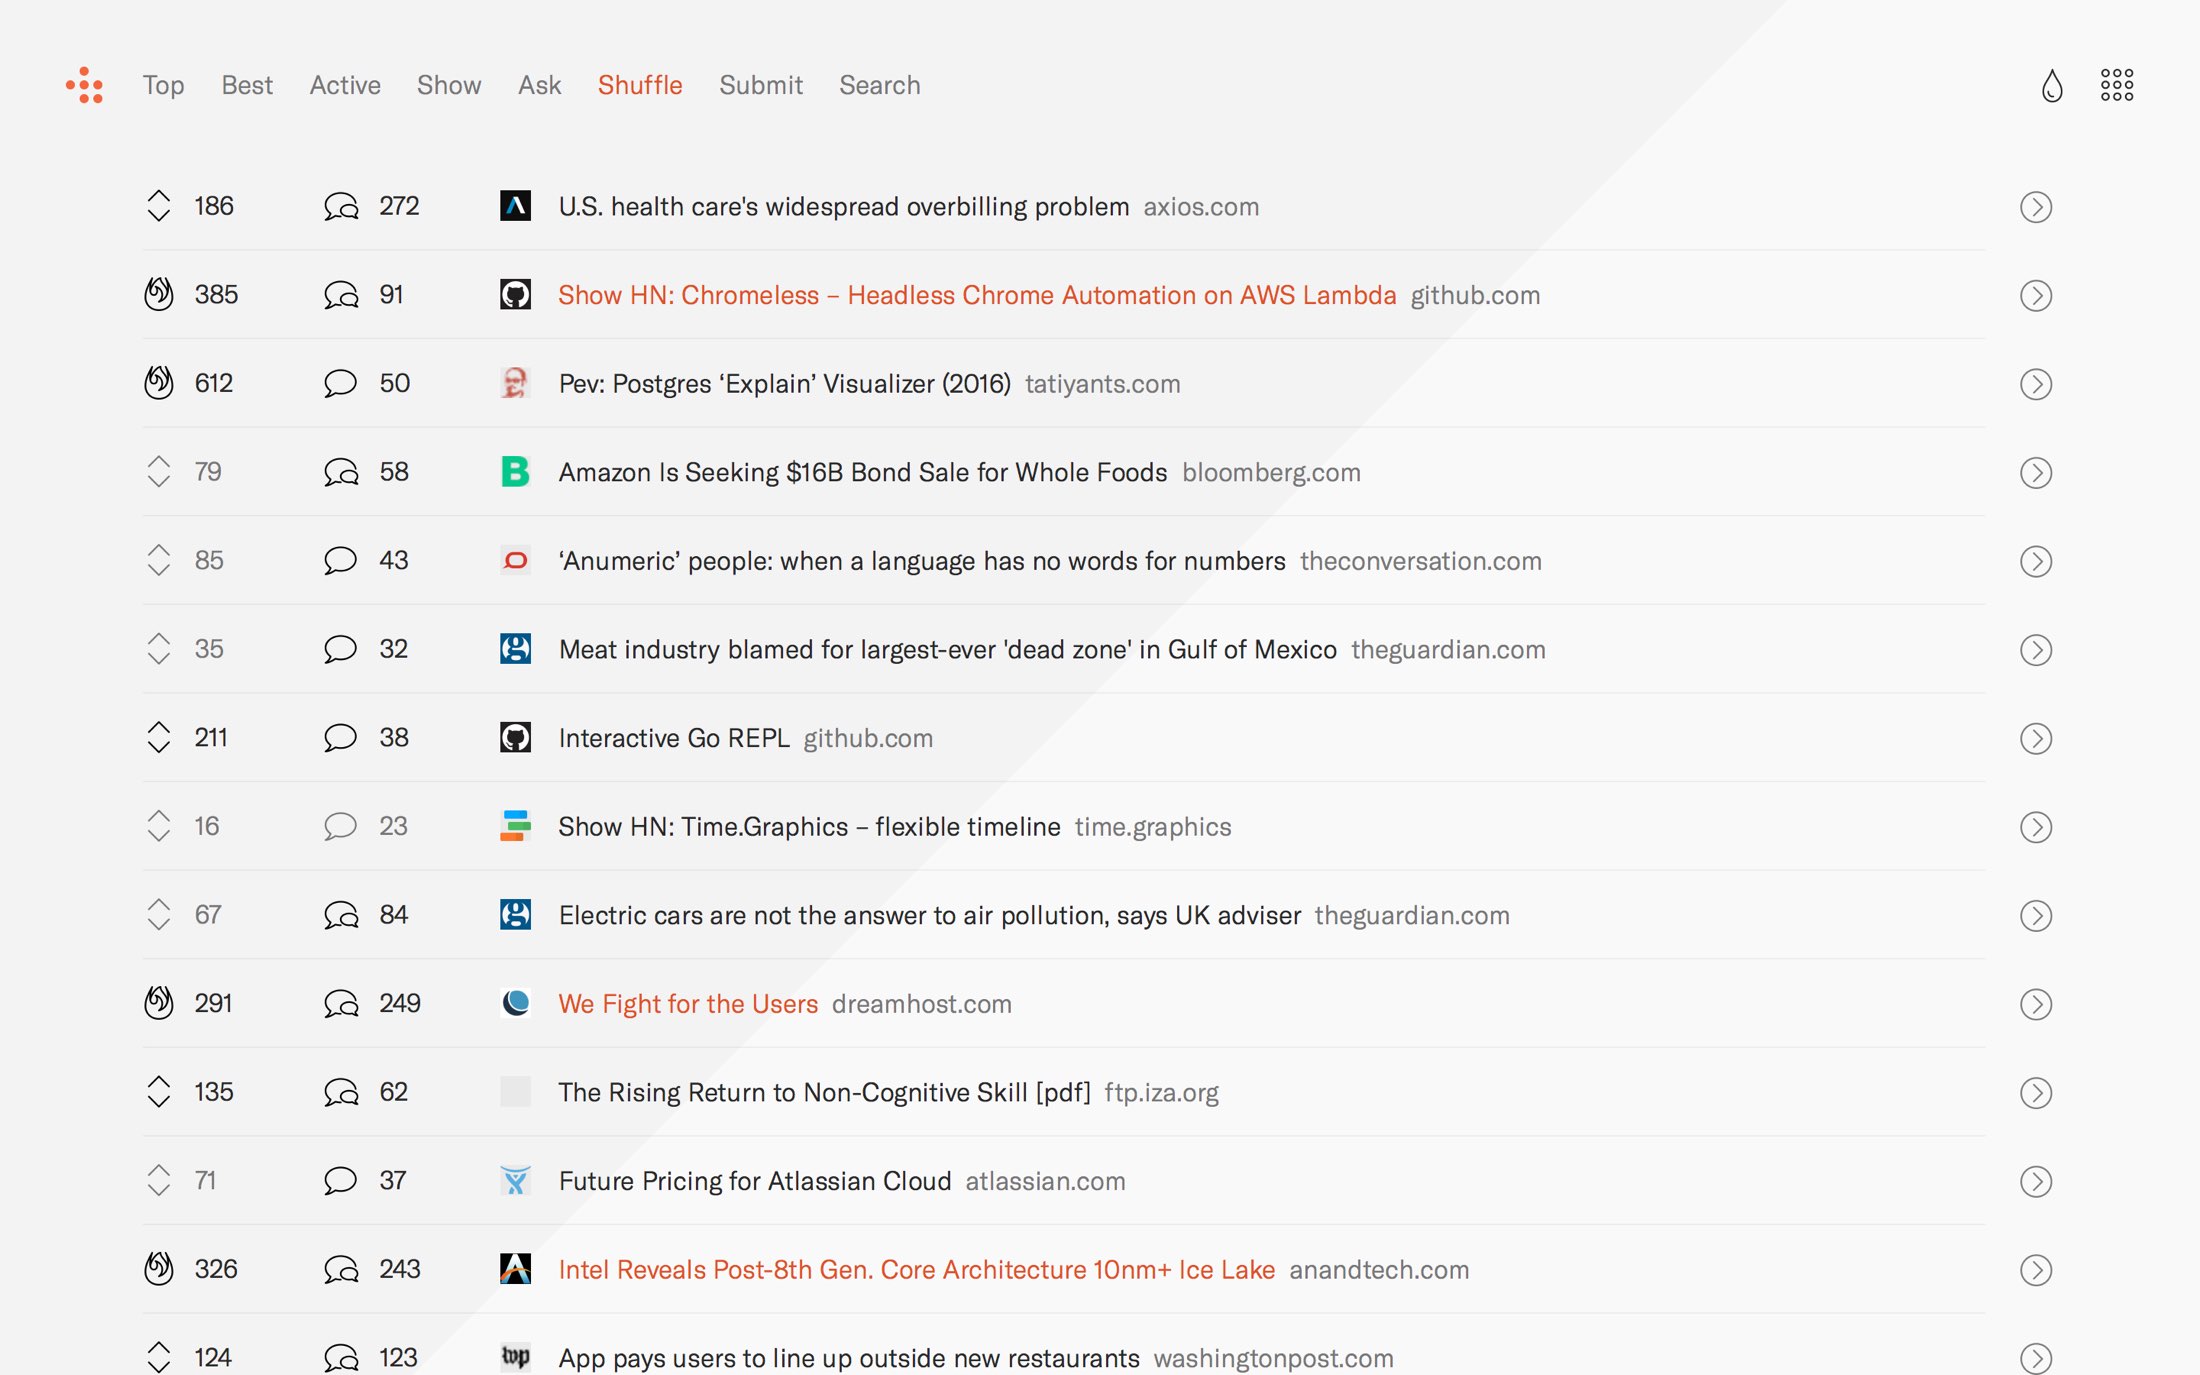The height and width of the screenshot is (1375, 2200).
Task: Upvote the Electric cars story
Action: [x=159, y=914]
